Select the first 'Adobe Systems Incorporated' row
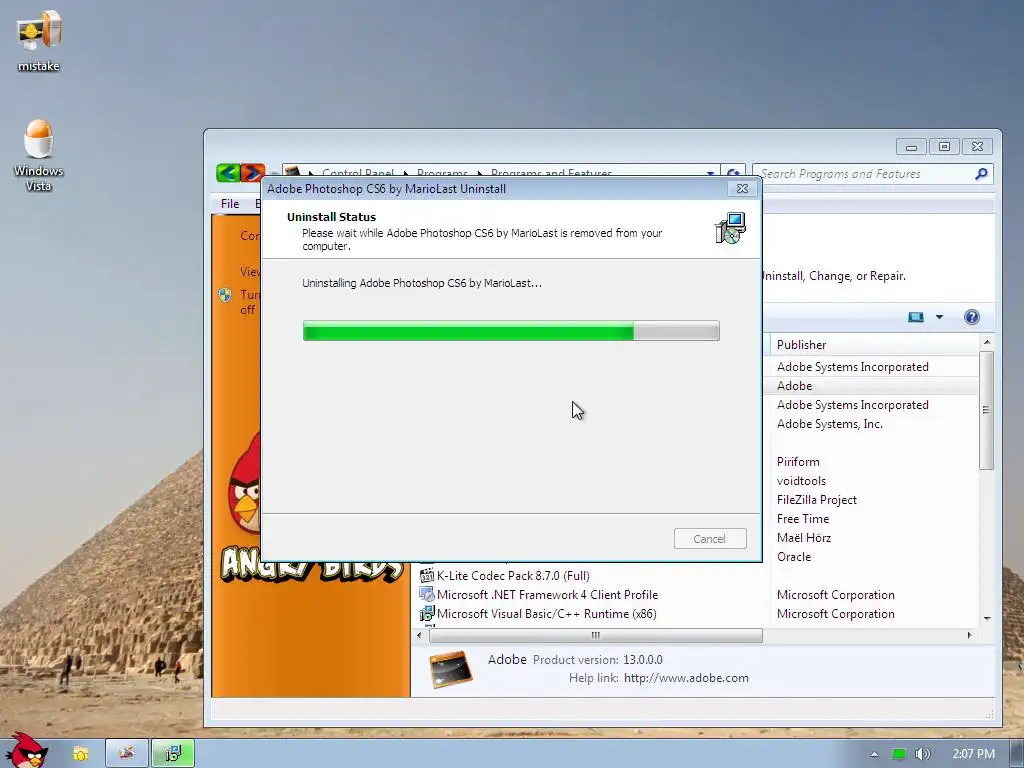This screenshot has width=1024, height=768. 852,367
